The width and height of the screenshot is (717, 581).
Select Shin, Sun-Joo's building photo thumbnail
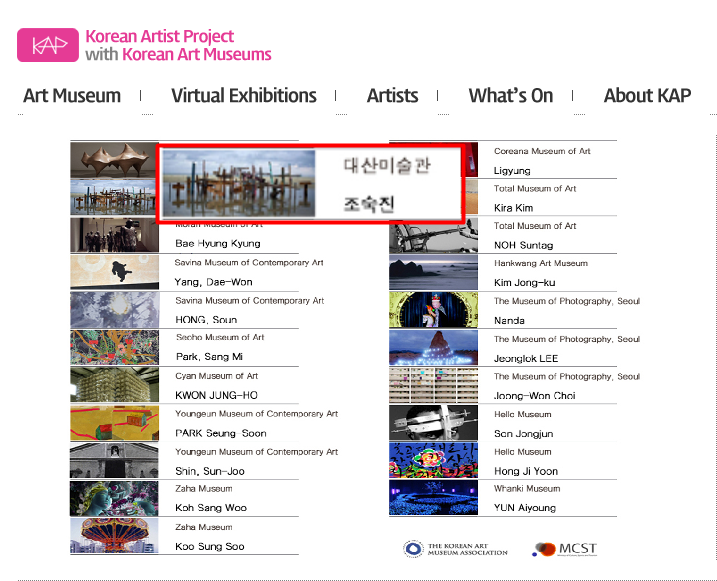click(114, 461)
